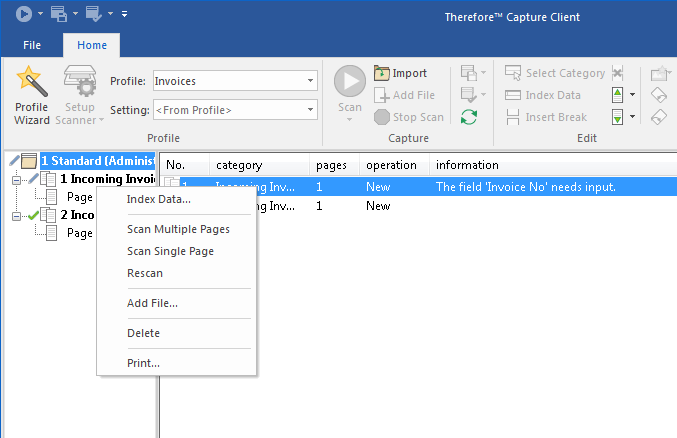
Task: Sort by the operation column header
Action: coord(394,165)
